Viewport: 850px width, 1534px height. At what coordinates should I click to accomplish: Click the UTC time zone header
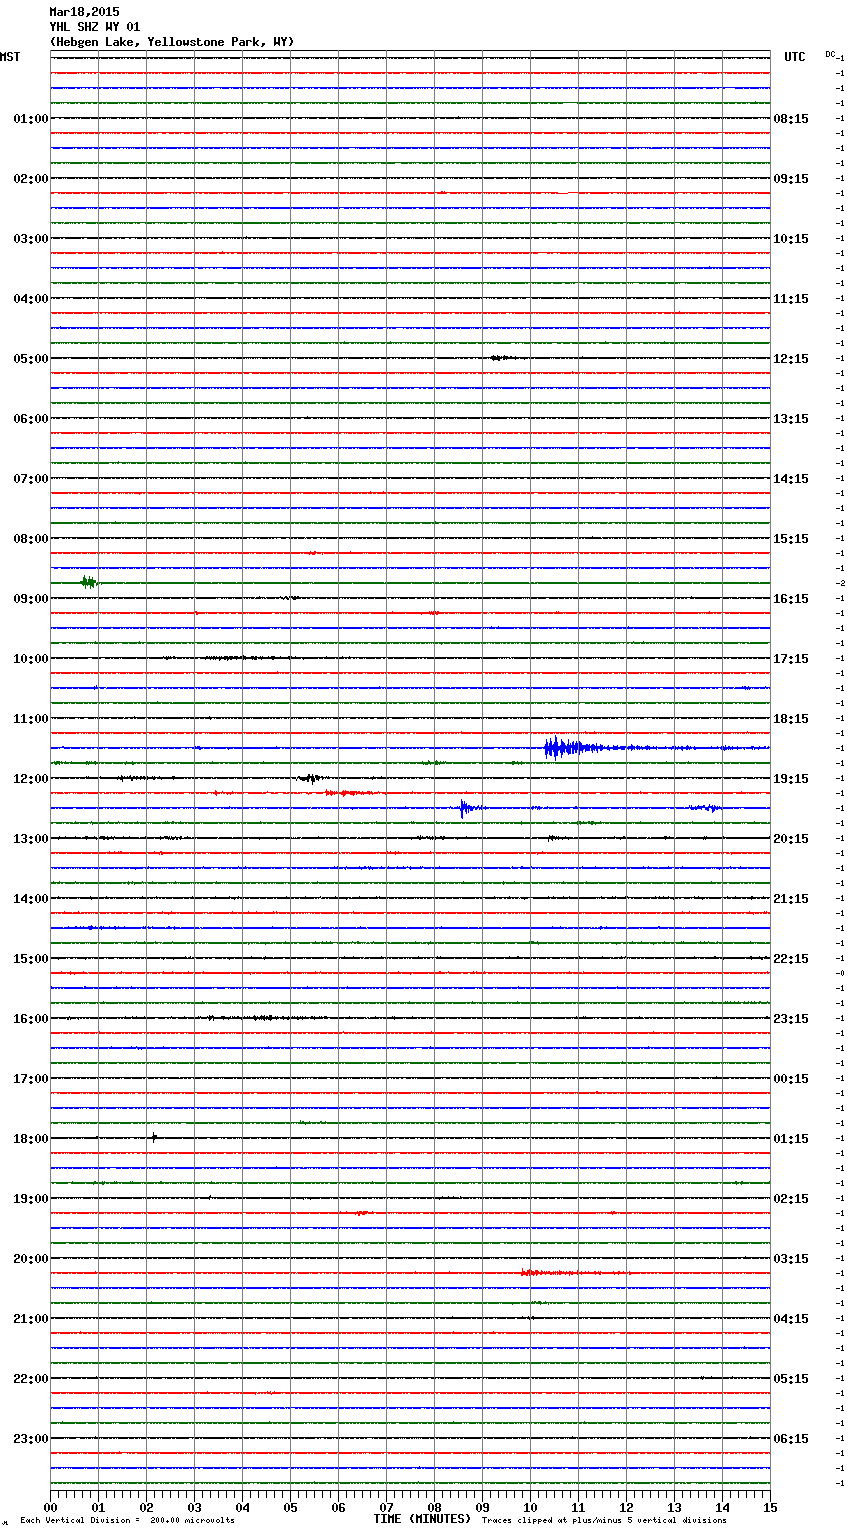point(795,57)
